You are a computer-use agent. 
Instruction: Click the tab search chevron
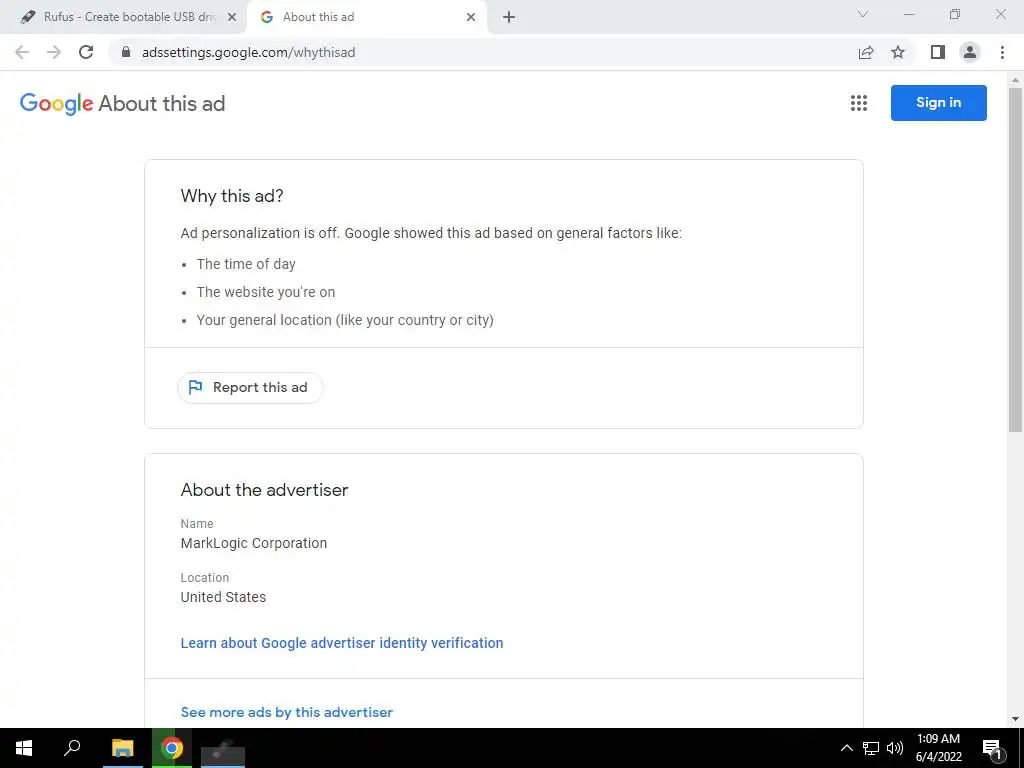click(x=862, y=14)
